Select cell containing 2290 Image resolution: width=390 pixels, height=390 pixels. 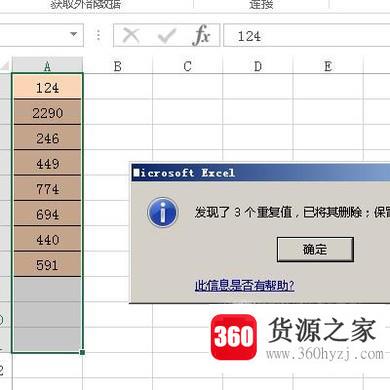tap(47, 112)
